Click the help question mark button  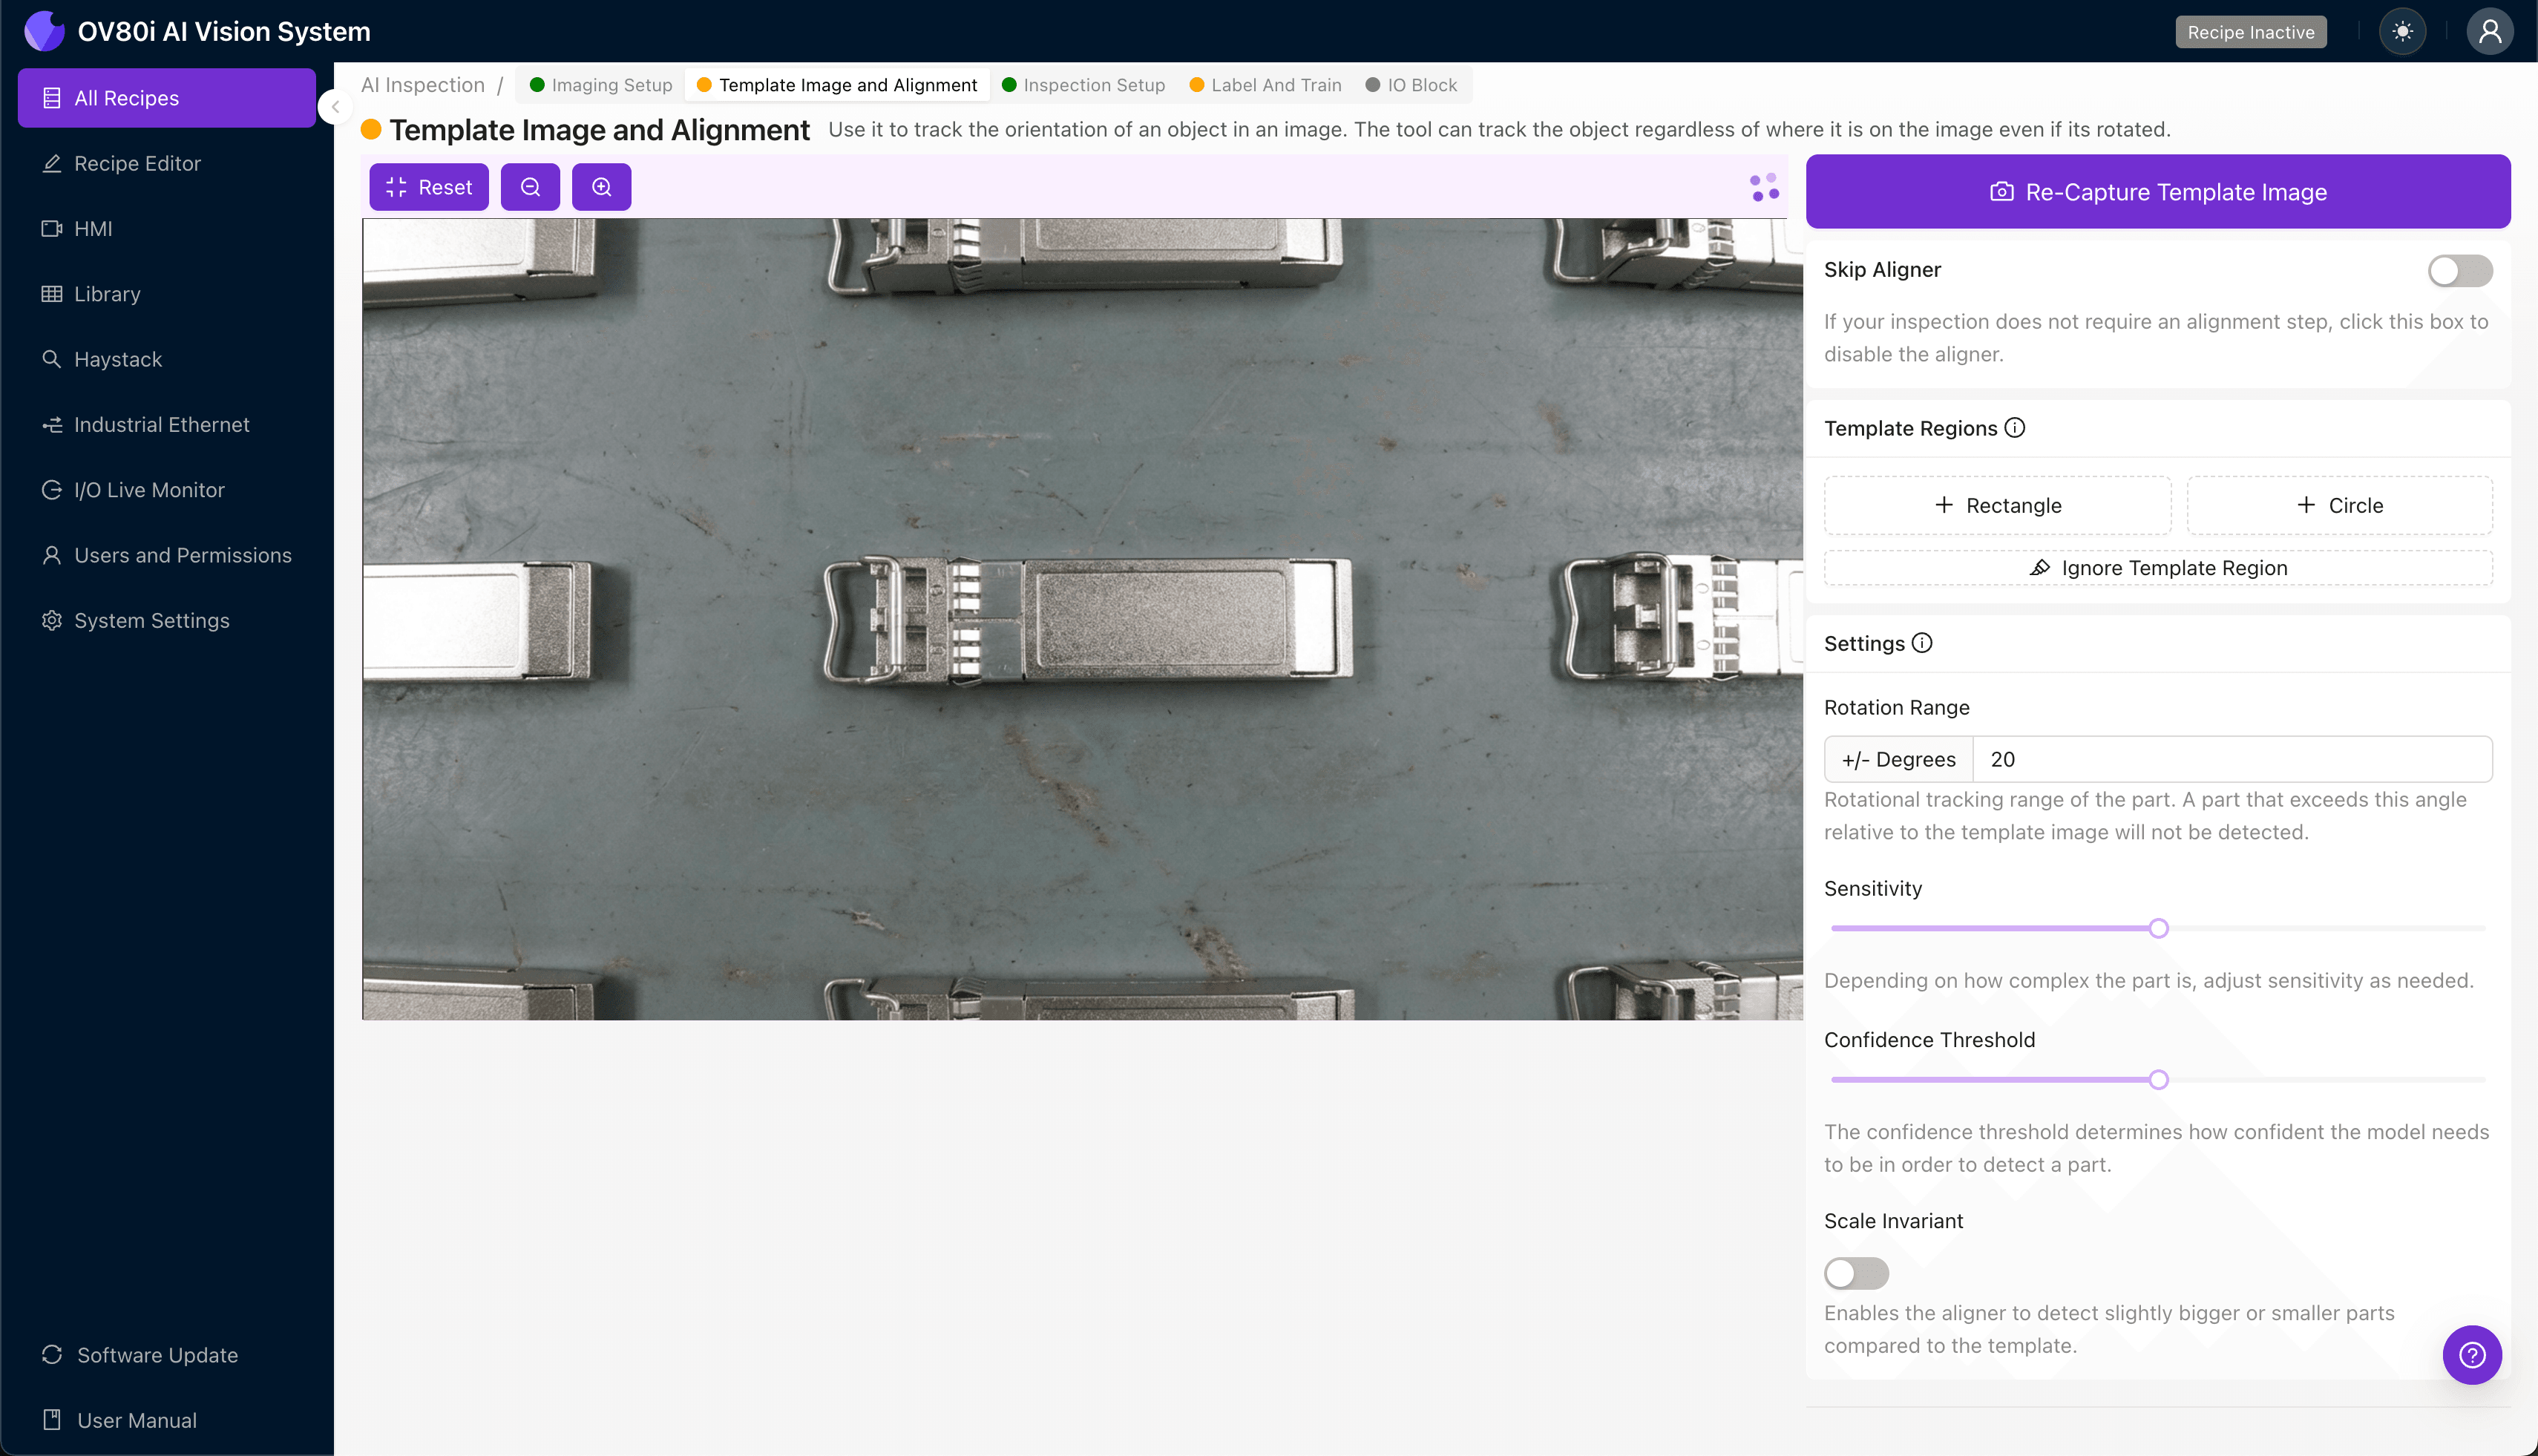coord(2471,1355)
